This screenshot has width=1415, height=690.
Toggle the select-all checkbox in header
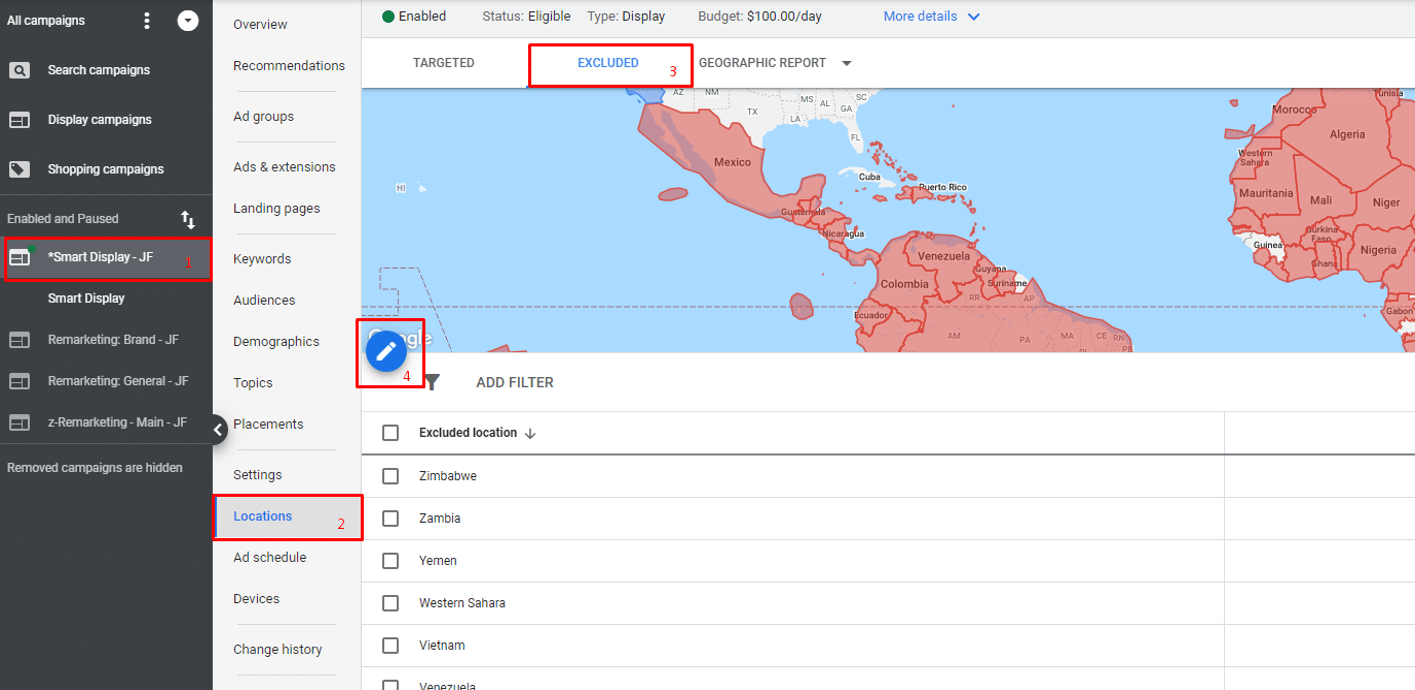point(390,433)
